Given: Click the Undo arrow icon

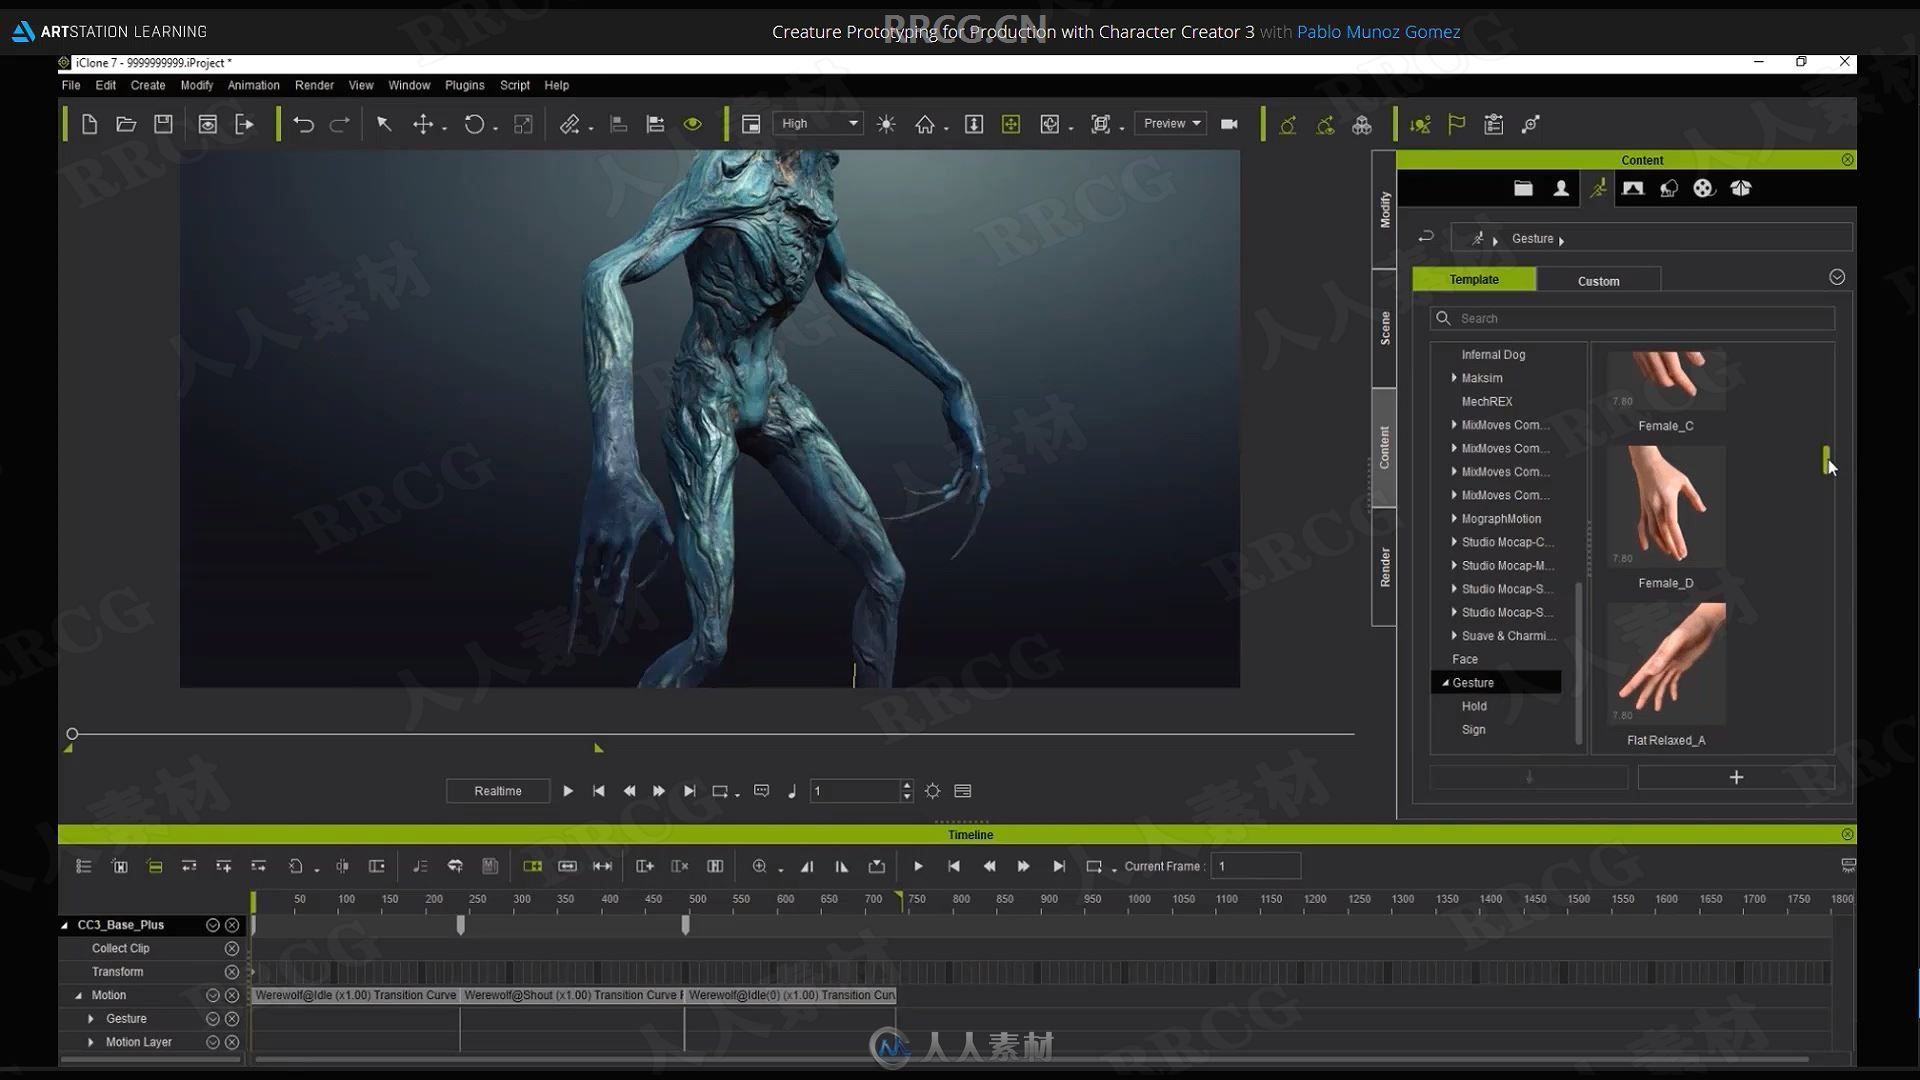Looking at the screenshot, I should [303, 124].
